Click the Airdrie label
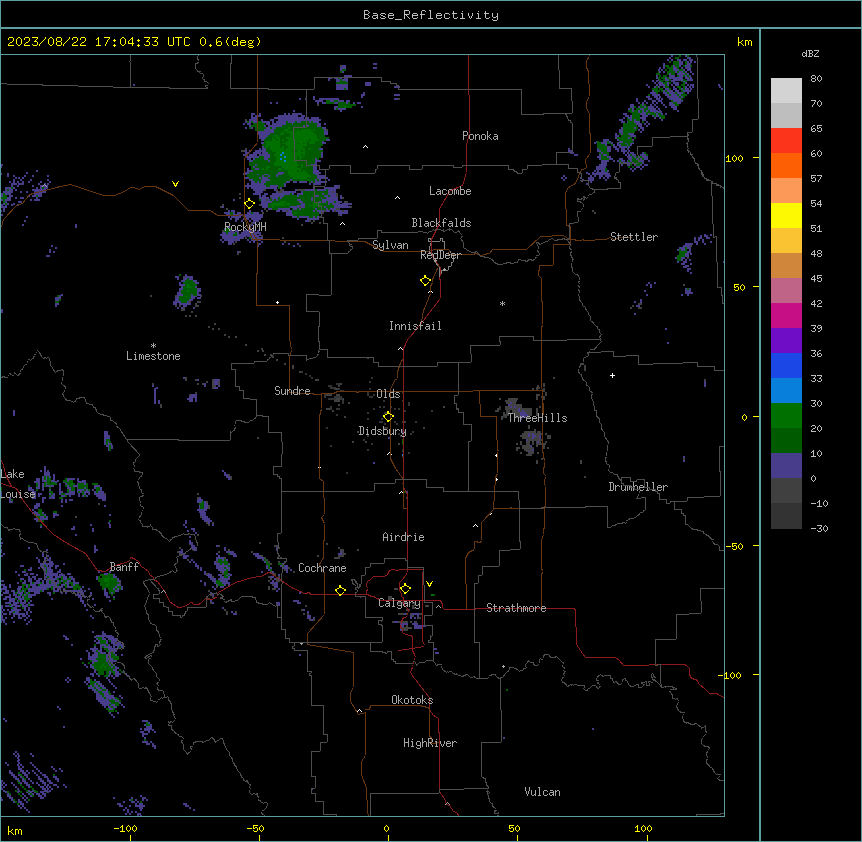Screen dimensions: 862x842 coord(404,537)
